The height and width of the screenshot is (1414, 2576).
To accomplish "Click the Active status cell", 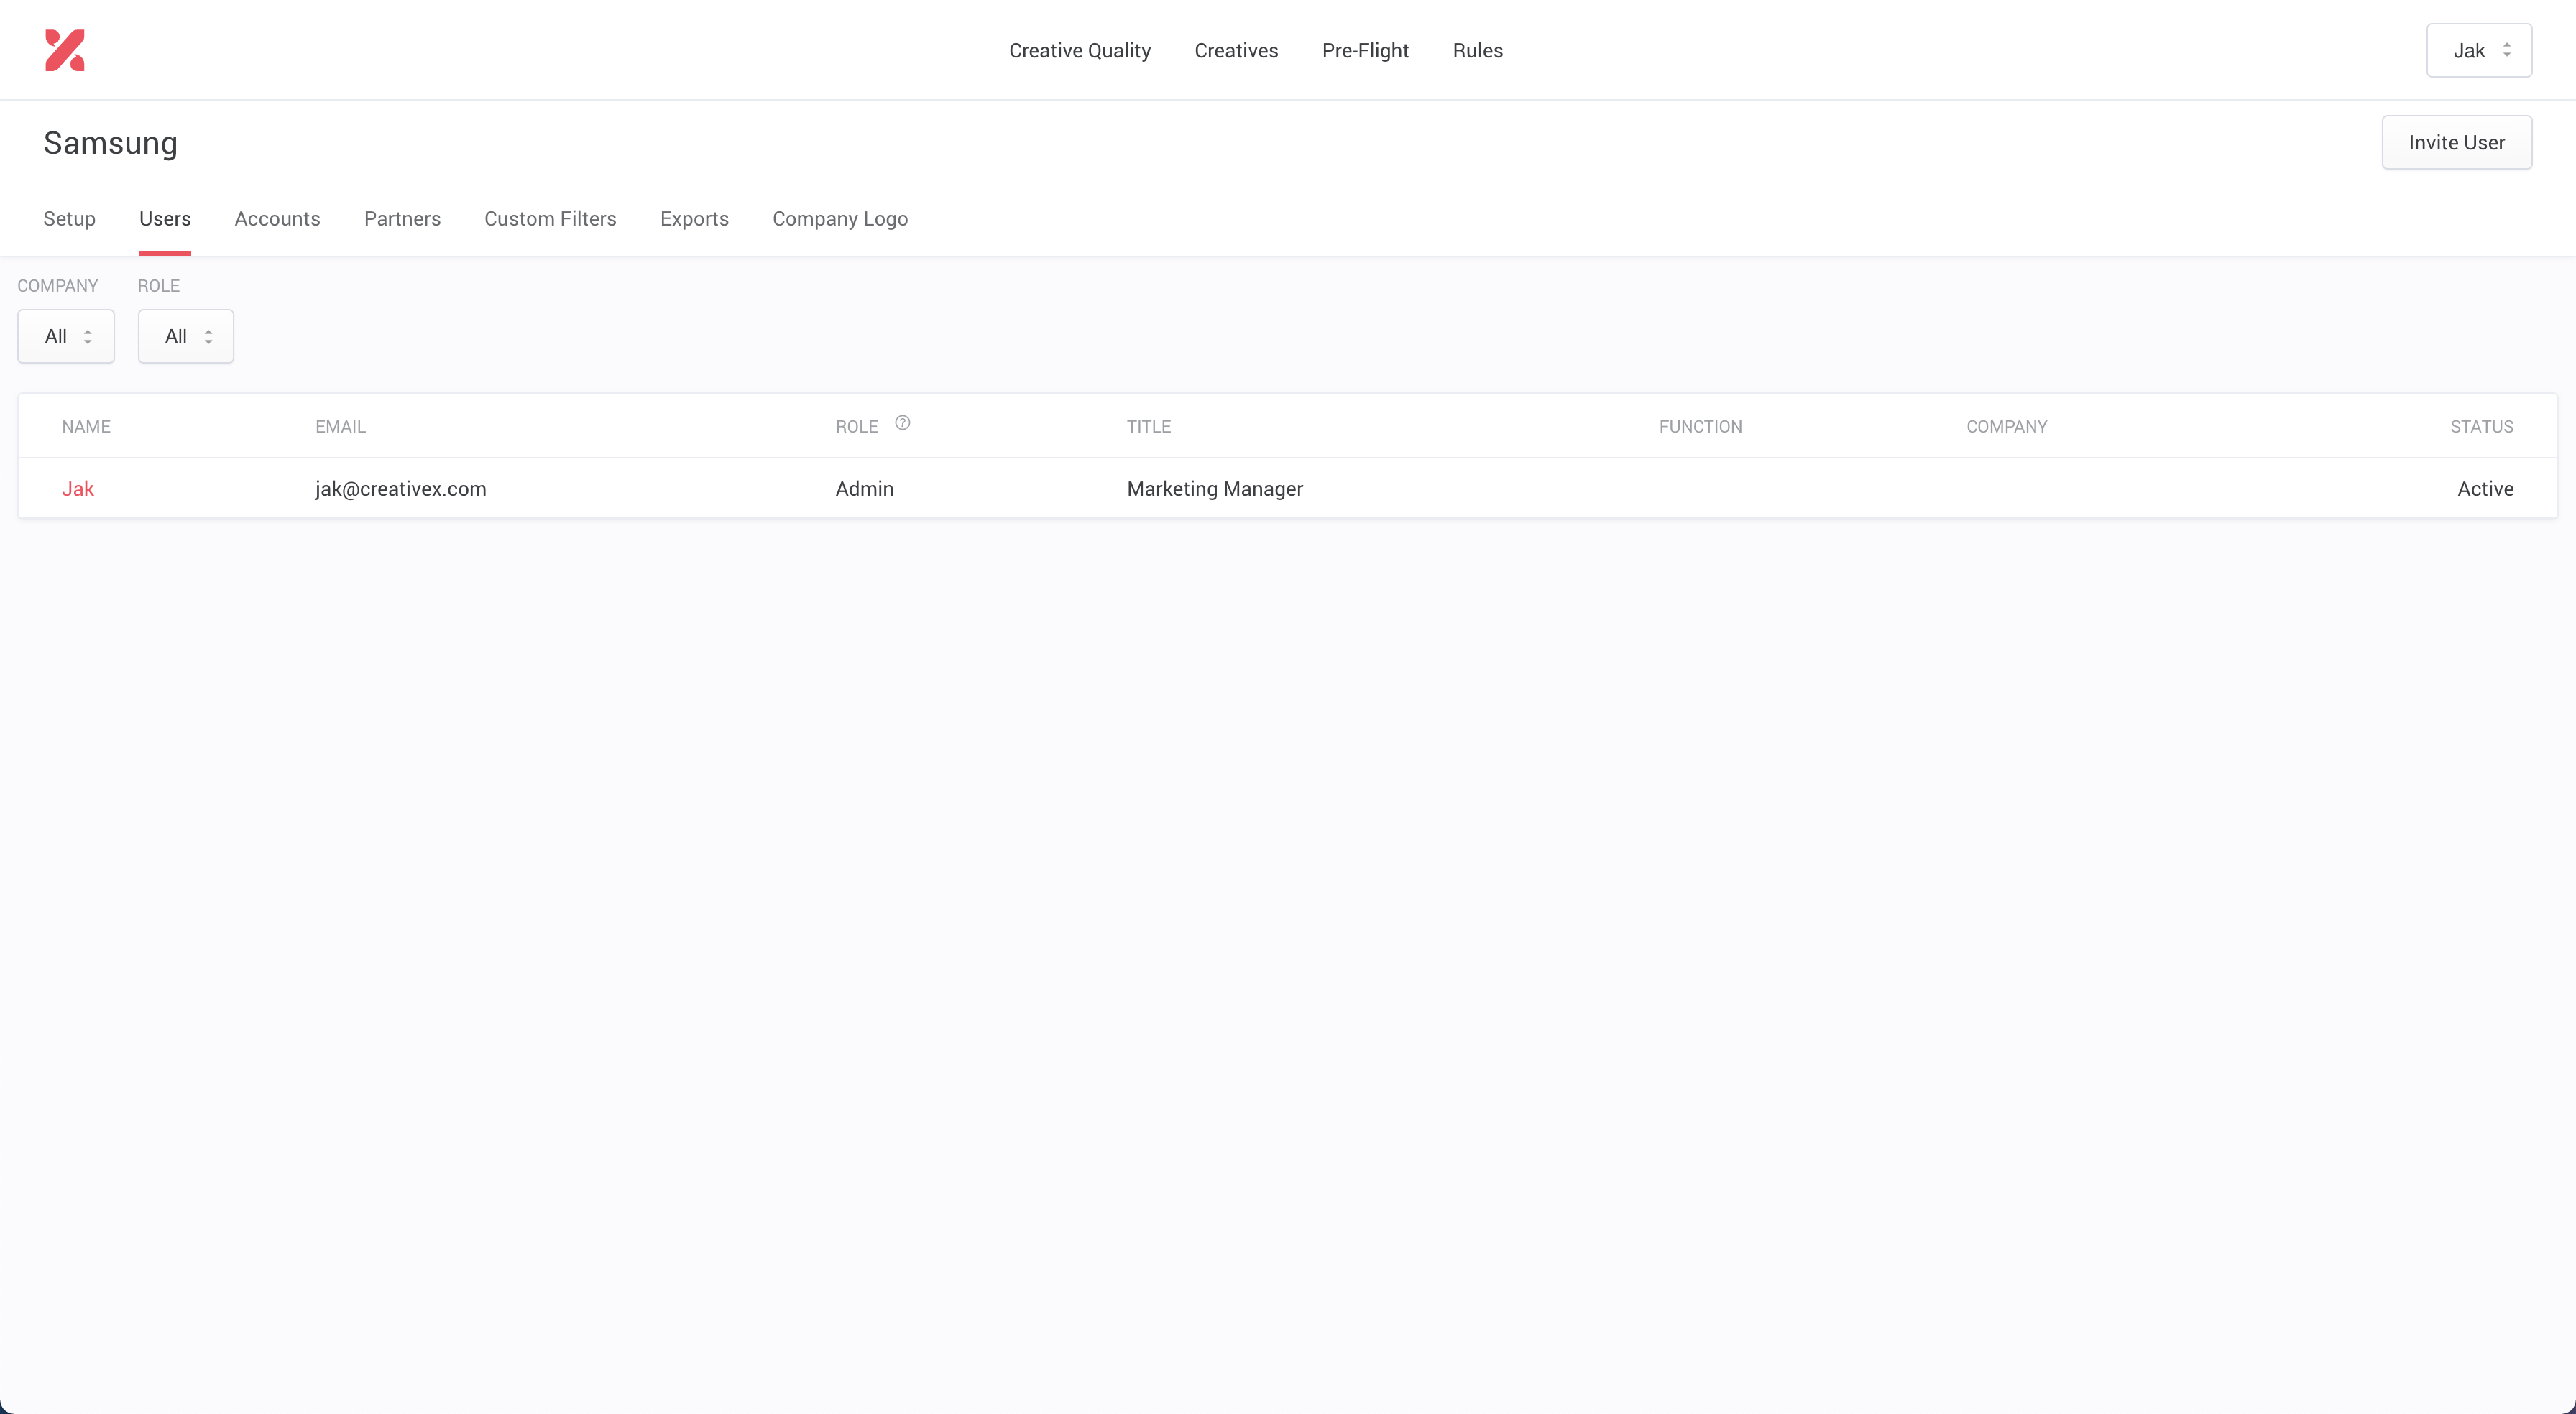I will (x=2485, y=488).
